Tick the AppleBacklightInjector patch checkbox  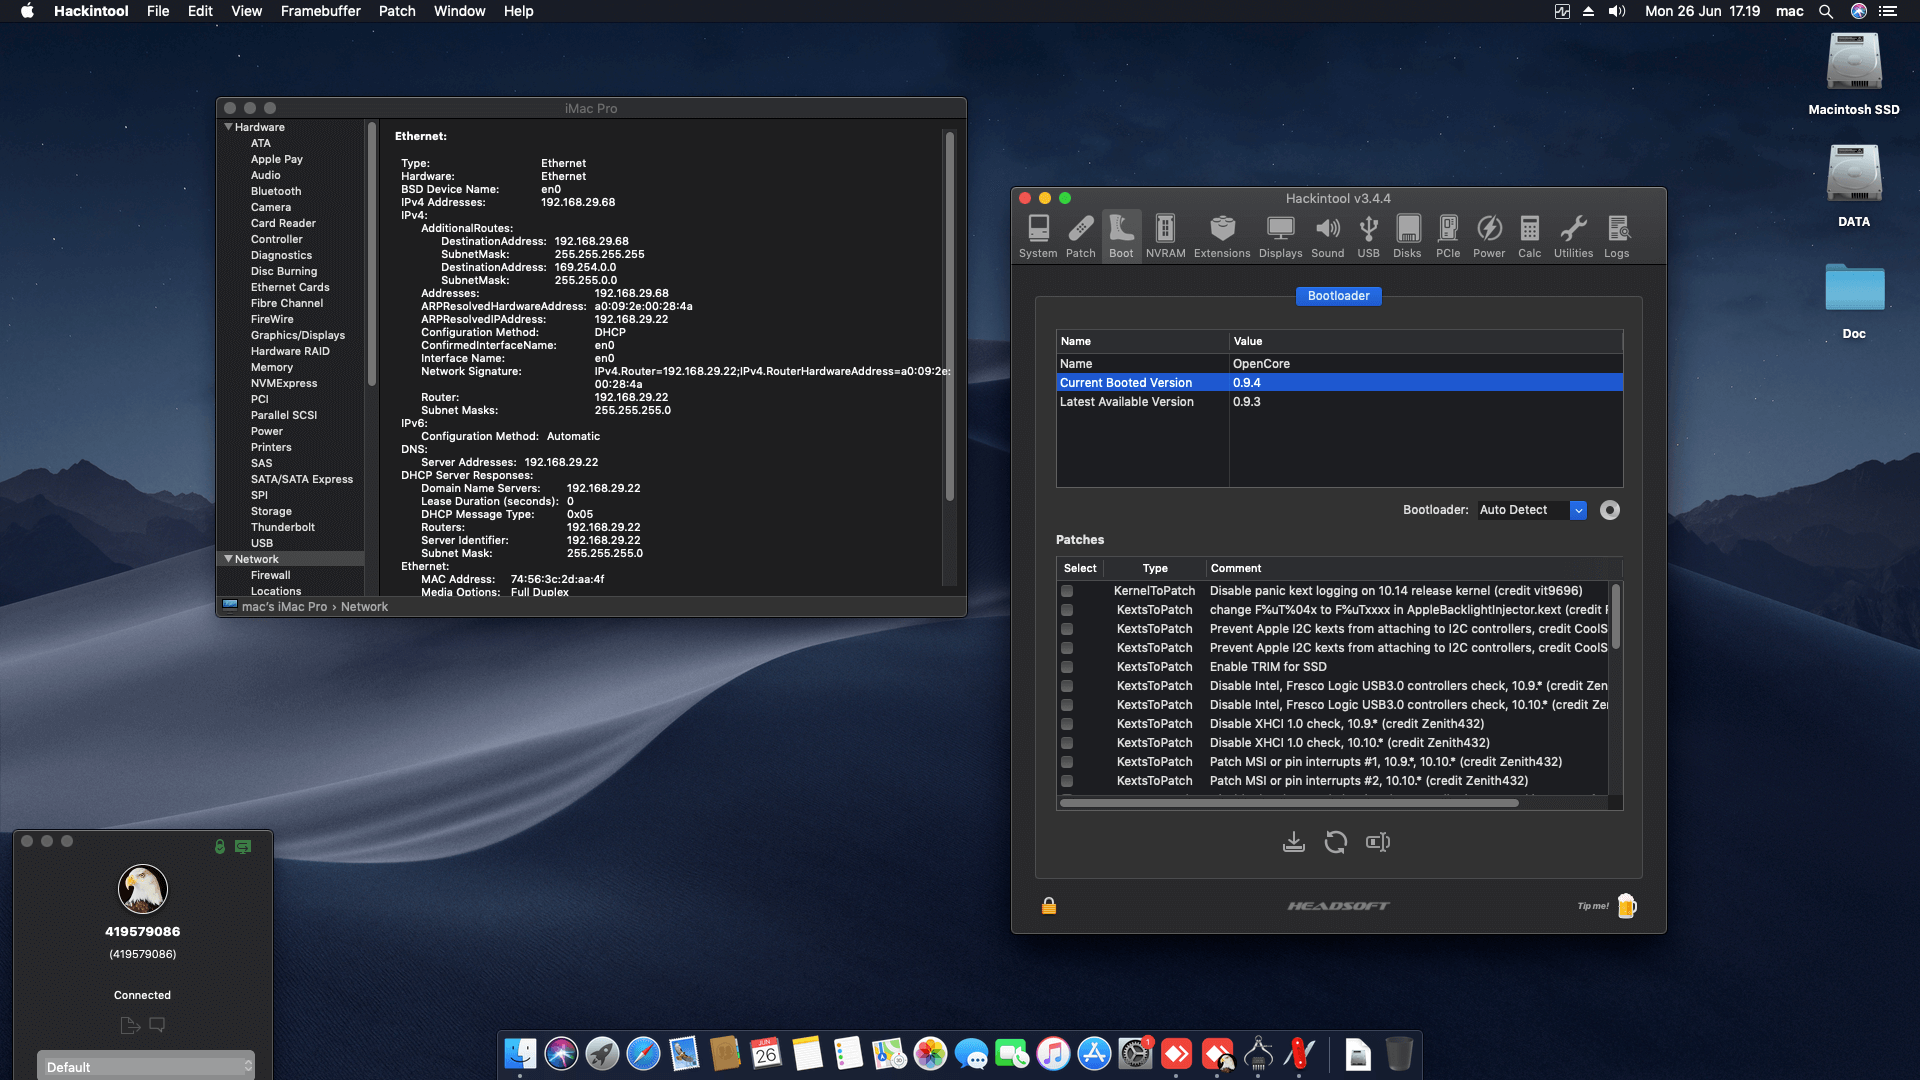pyautogui.click(x=1067, y=610)
